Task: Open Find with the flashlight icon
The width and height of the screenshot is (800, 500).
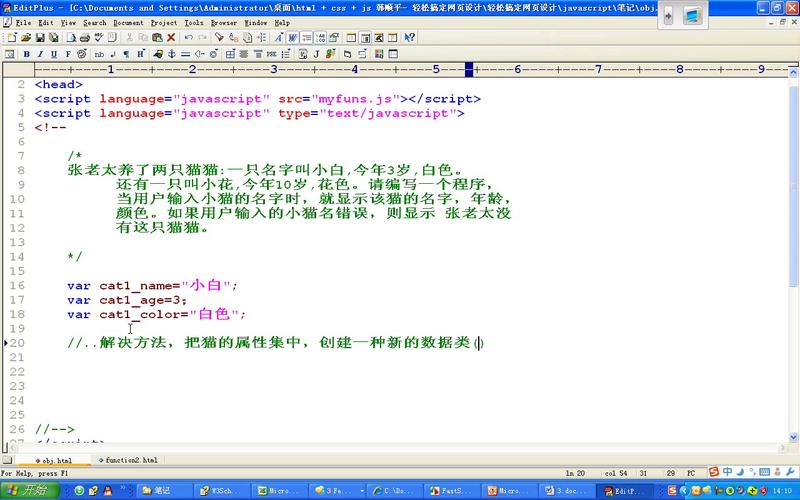Action: (x=219, y=37)
